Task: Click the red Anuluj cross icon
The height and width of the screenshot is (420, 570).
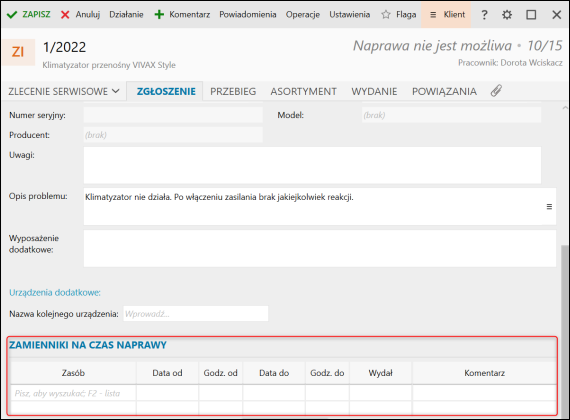Action: click(x=65, y=15)
